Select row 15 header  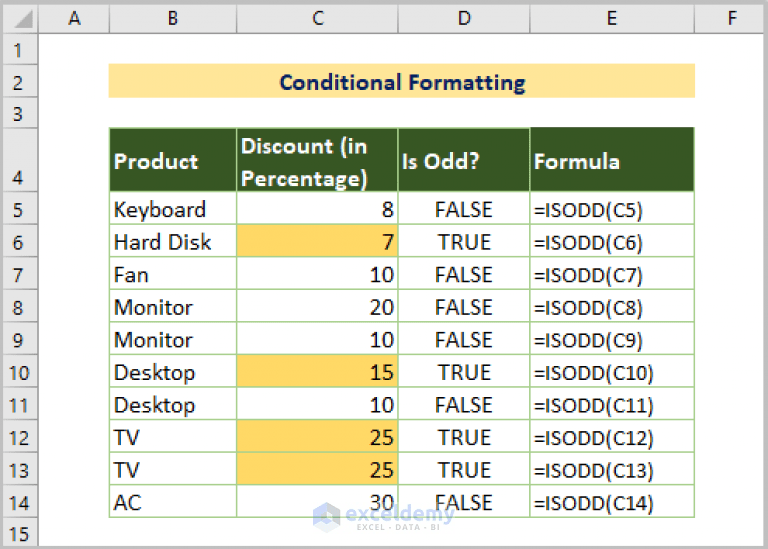pyautogui.click(x=20, y=532)
